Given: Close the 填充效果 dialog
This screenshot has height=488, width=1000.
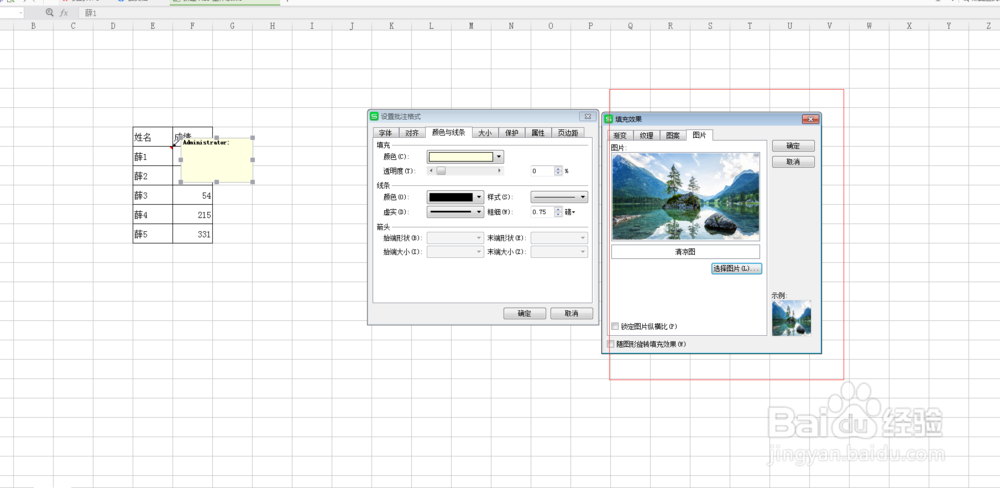Looking at the screenshot, I should (811, 119).
